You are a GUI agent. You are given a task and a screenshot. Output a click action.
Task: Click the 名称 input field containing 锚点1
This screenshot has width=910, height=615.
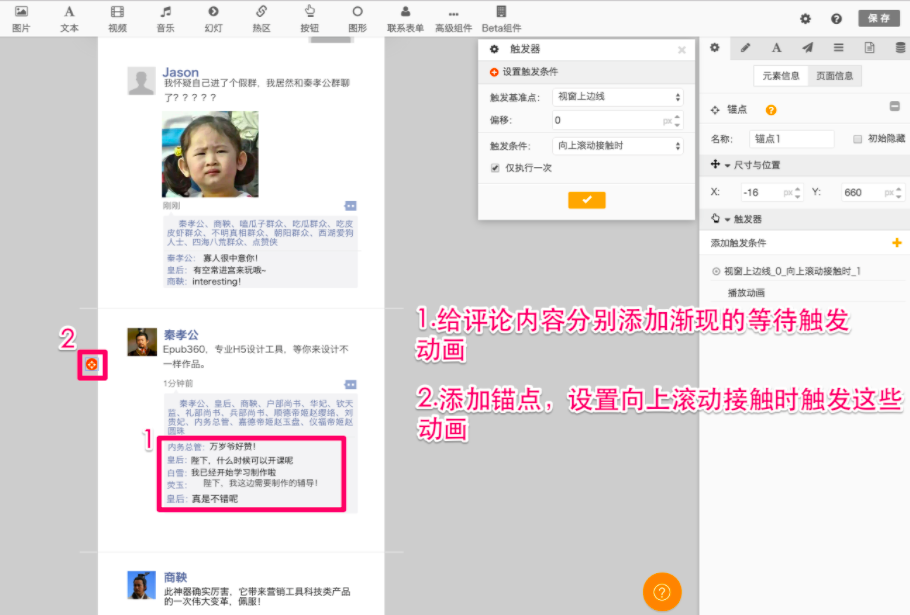point(791,139)
